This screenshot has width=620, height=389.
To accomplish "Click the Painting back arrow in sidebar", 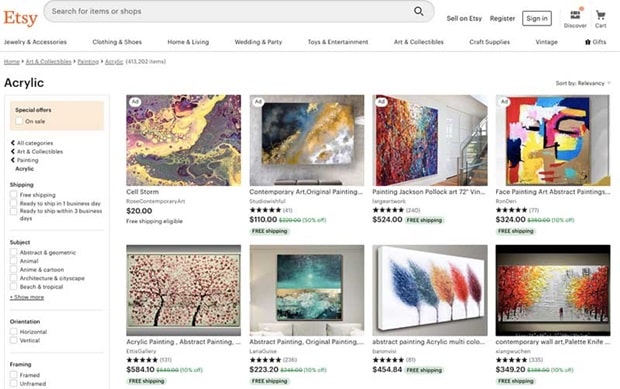I will [13, 160].
